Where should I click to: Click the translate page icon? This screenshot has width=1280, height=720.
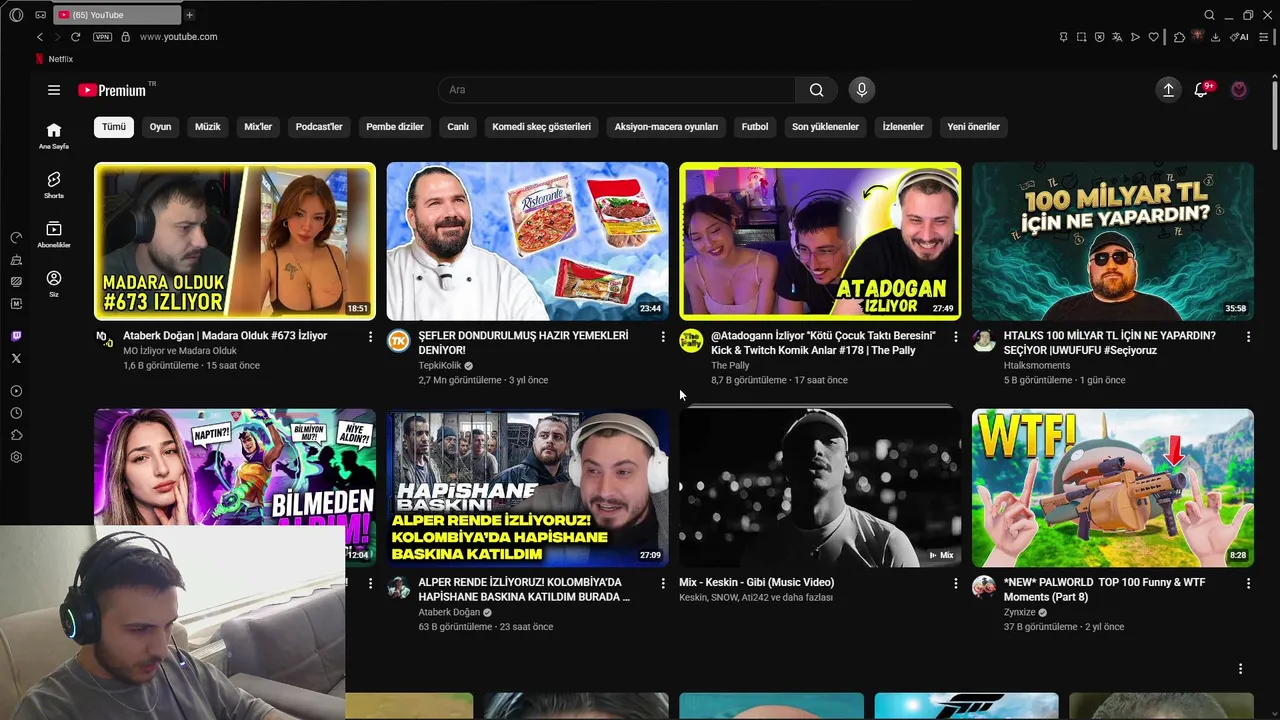[1117, 37]
